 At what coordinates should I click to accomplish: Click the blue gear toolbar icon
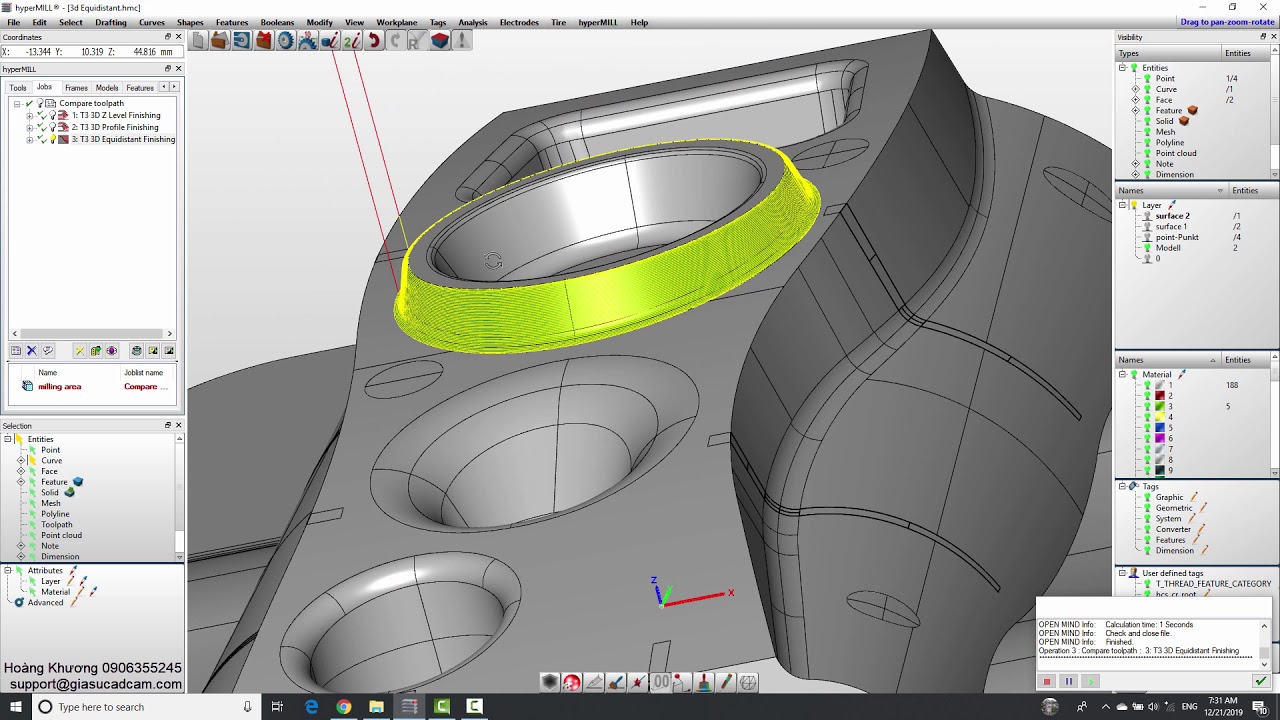(x=285, y=40)
